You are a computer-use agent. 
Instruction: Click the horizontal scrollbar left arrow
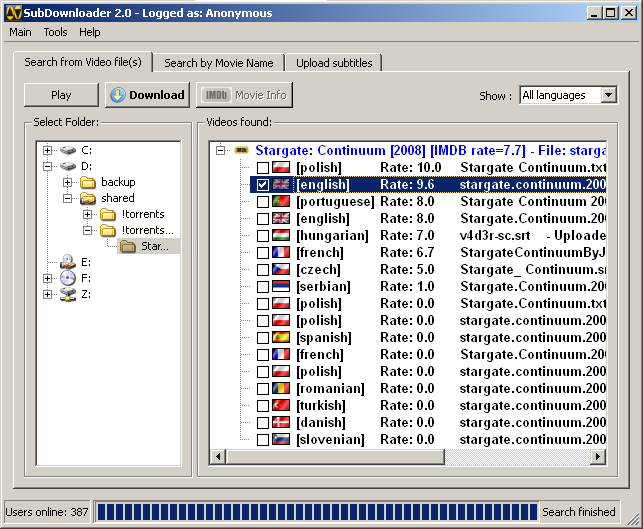[218, 456]
